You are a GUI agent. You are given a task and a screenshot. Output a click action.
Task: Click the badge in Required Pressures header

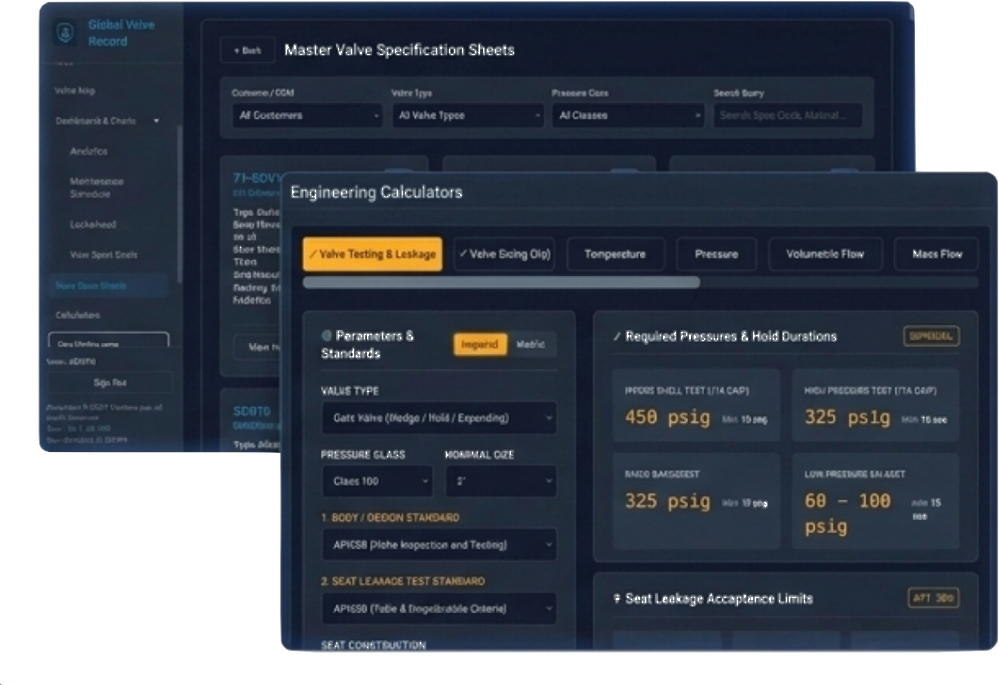(x=931, y=336)
